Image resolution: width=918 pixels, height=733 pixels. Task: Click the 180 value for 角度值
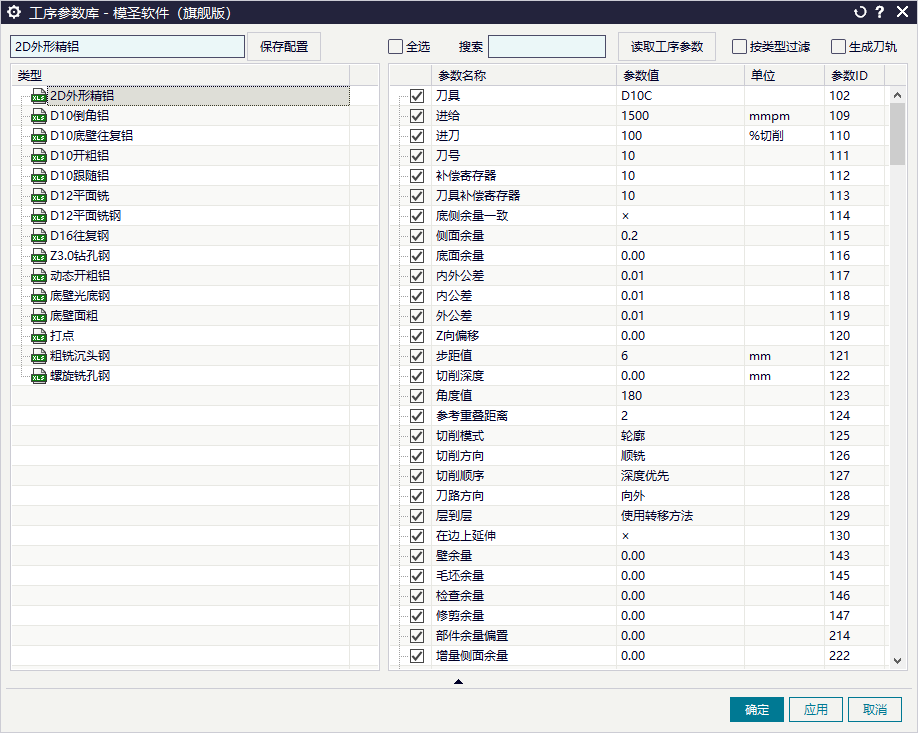coord(631,396)
